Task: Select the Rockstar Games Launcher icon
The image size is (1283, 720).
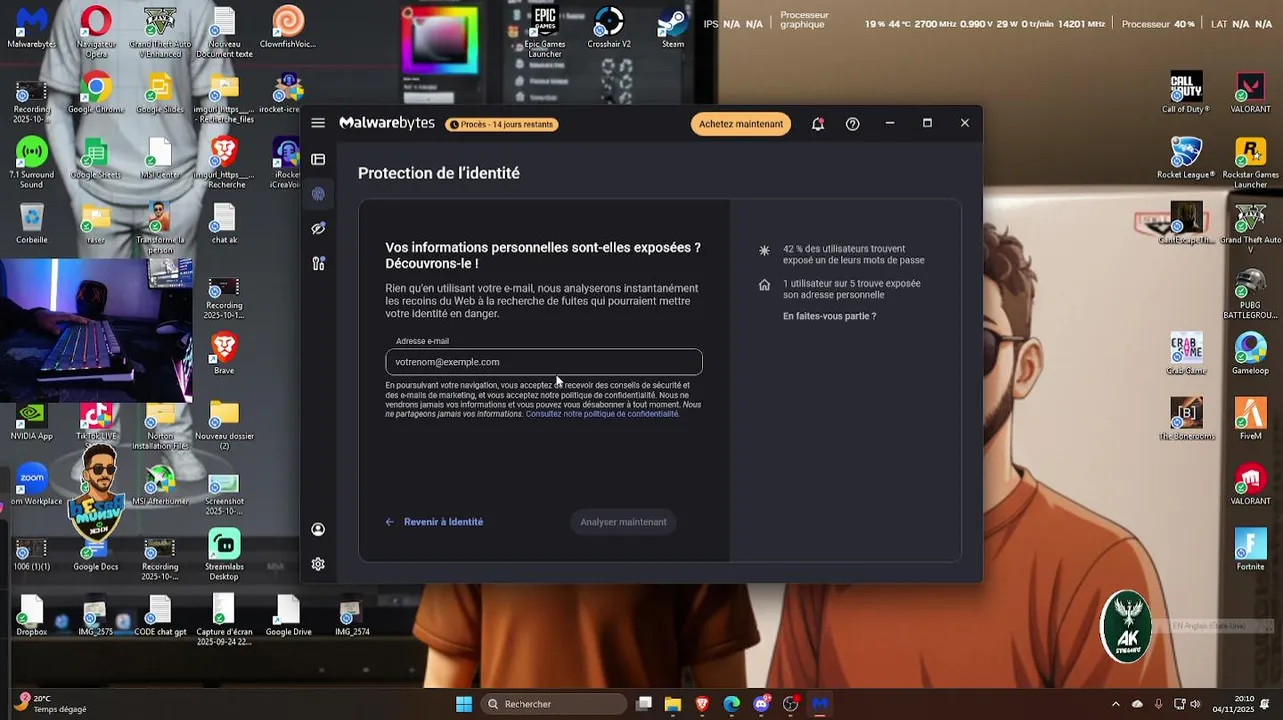Action: (1250, 163)
